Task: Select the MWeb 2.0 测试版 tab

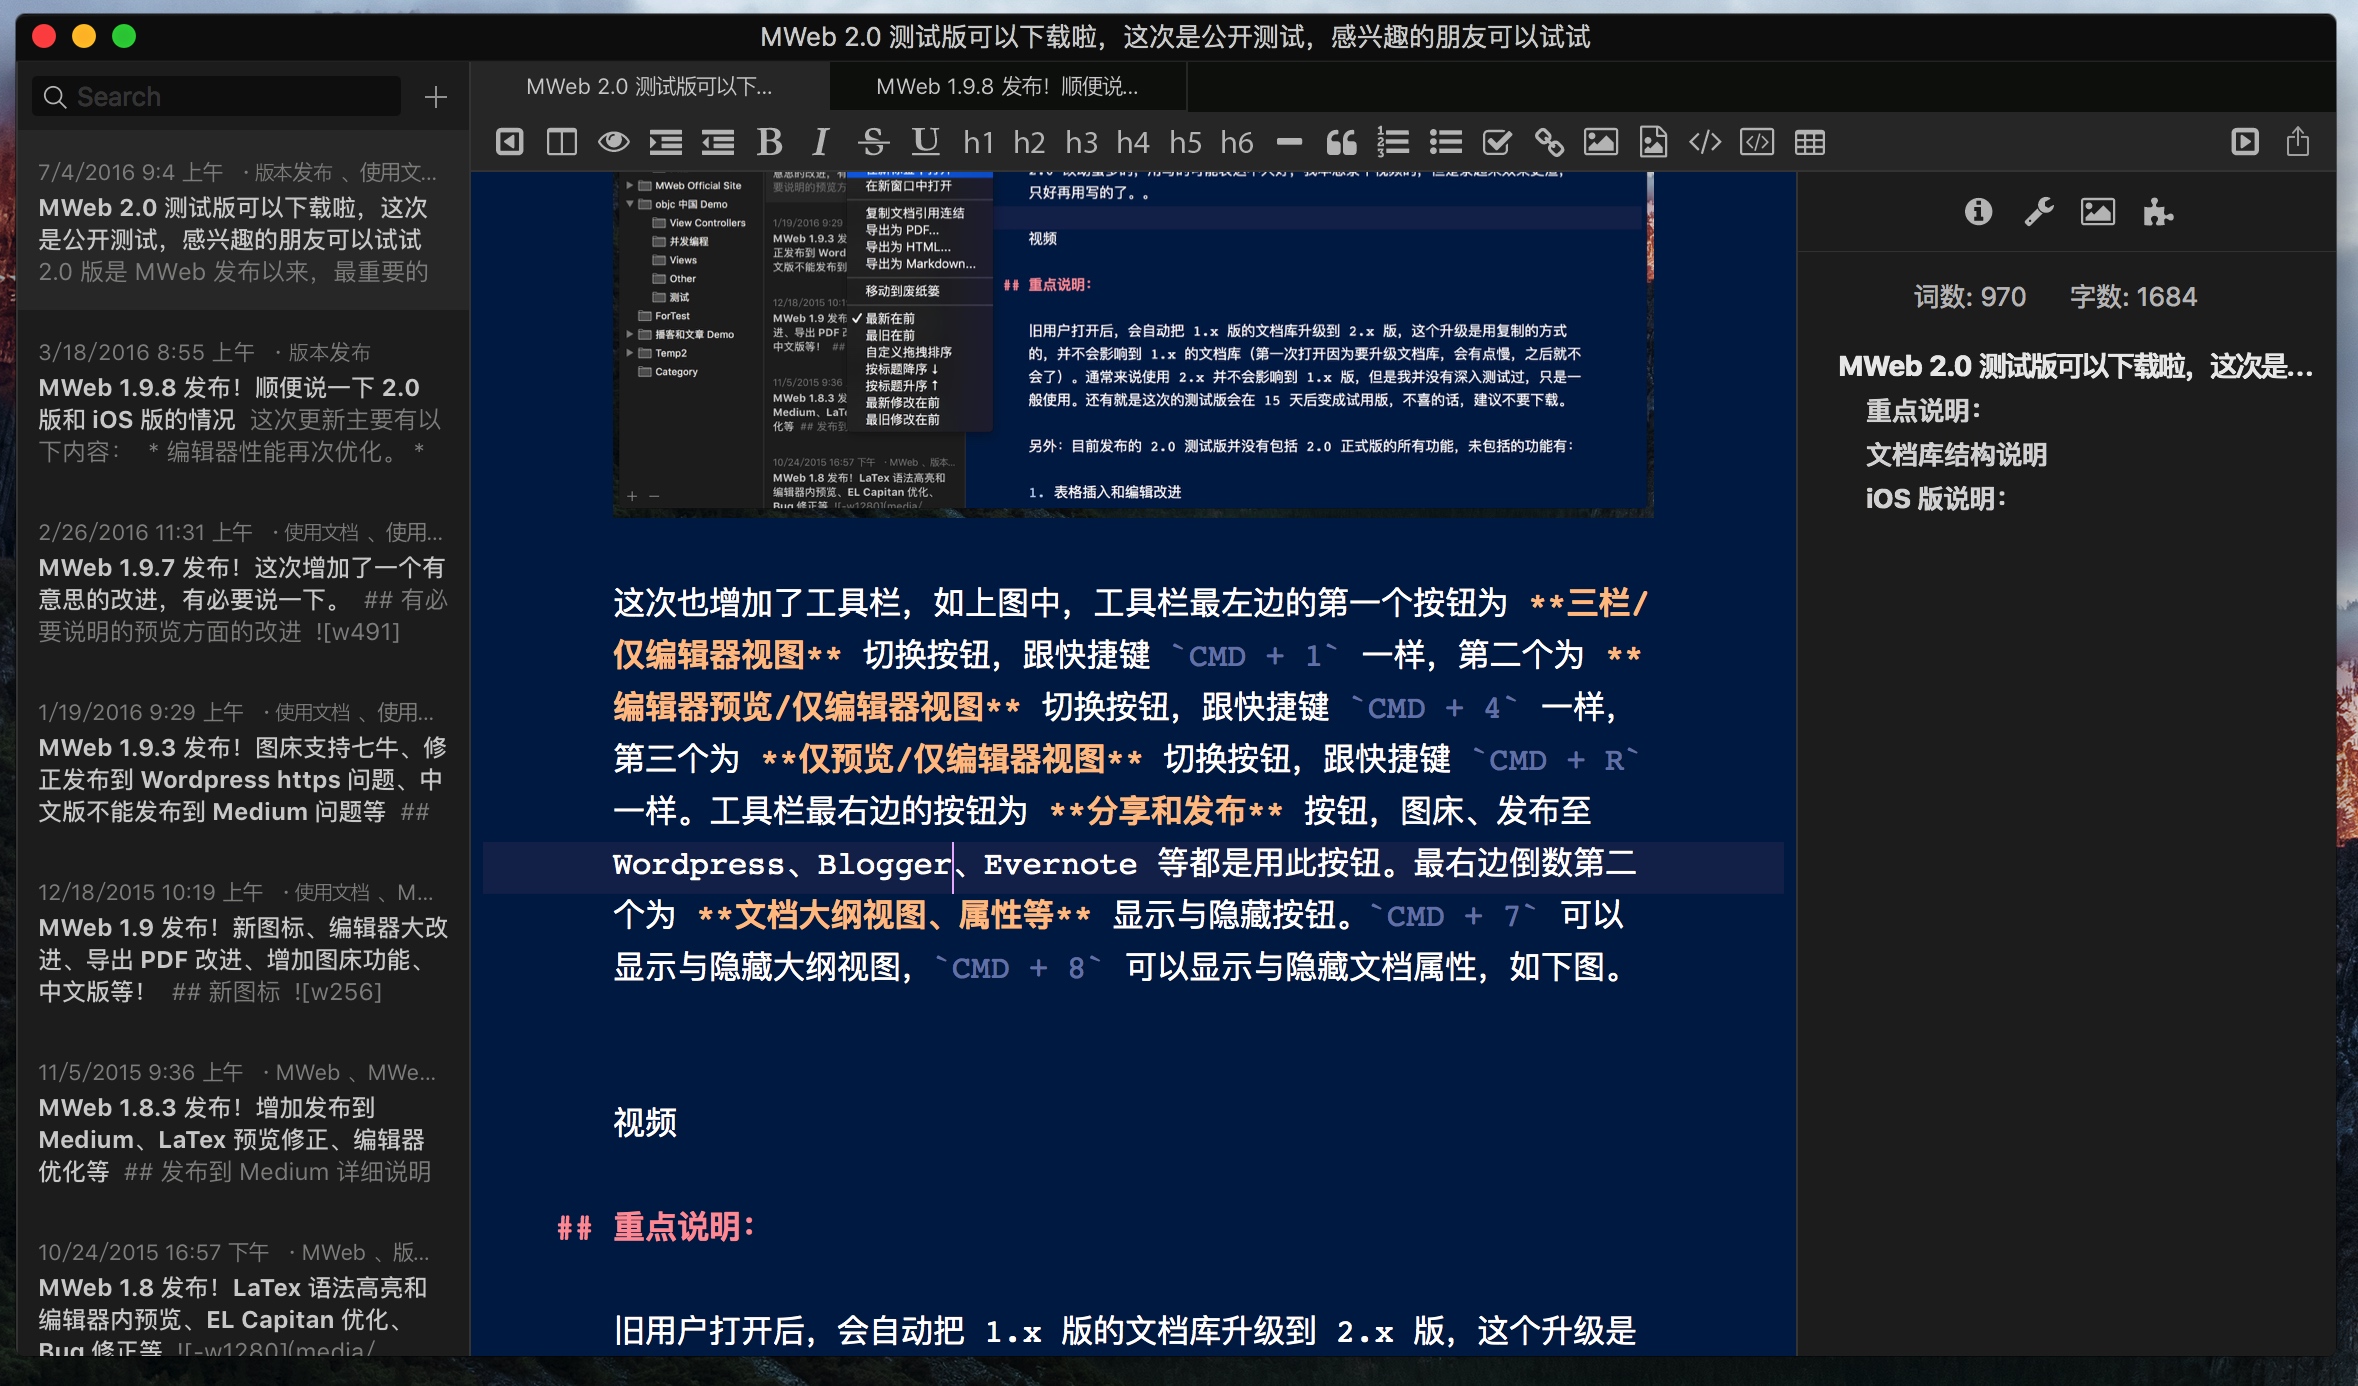Action: pyautogui.click(x=649, y=87)
